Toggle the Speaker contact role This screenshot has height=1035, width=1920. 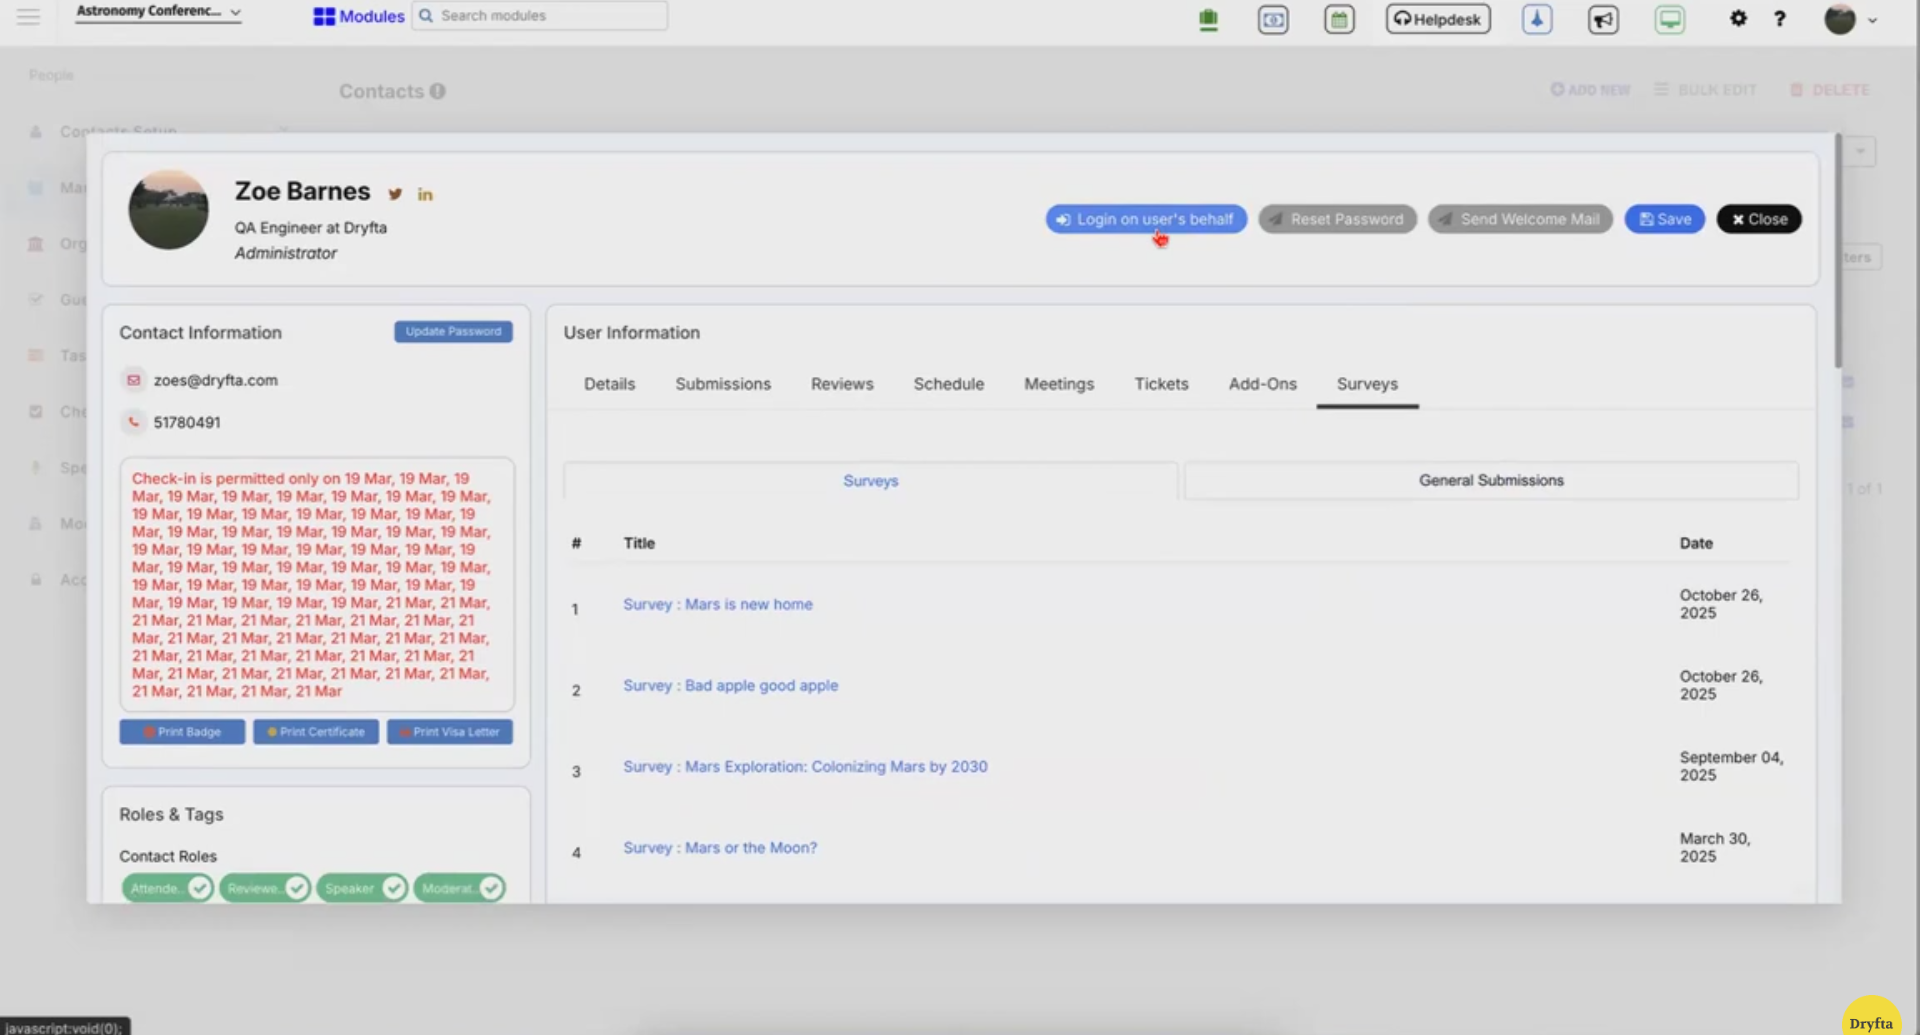[393, 887]
